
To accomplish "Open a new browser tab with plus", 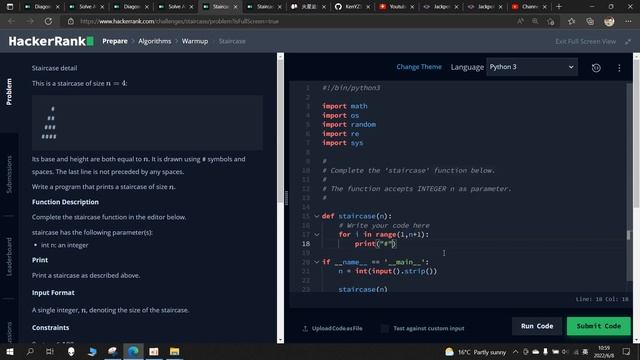I will point(559,7).
